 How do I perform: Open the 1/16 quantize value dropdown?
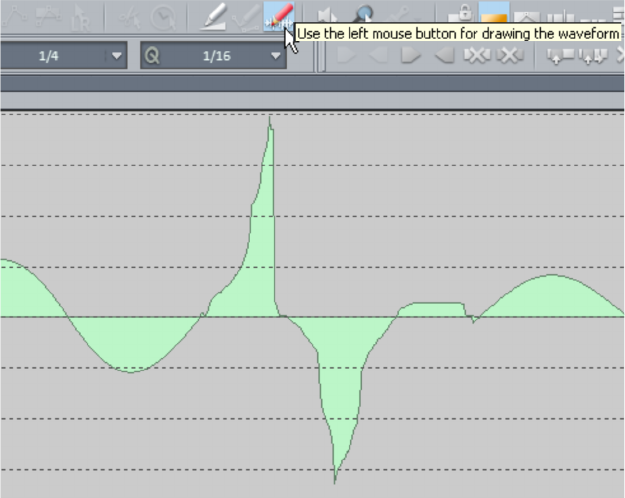tap(275, 56)
